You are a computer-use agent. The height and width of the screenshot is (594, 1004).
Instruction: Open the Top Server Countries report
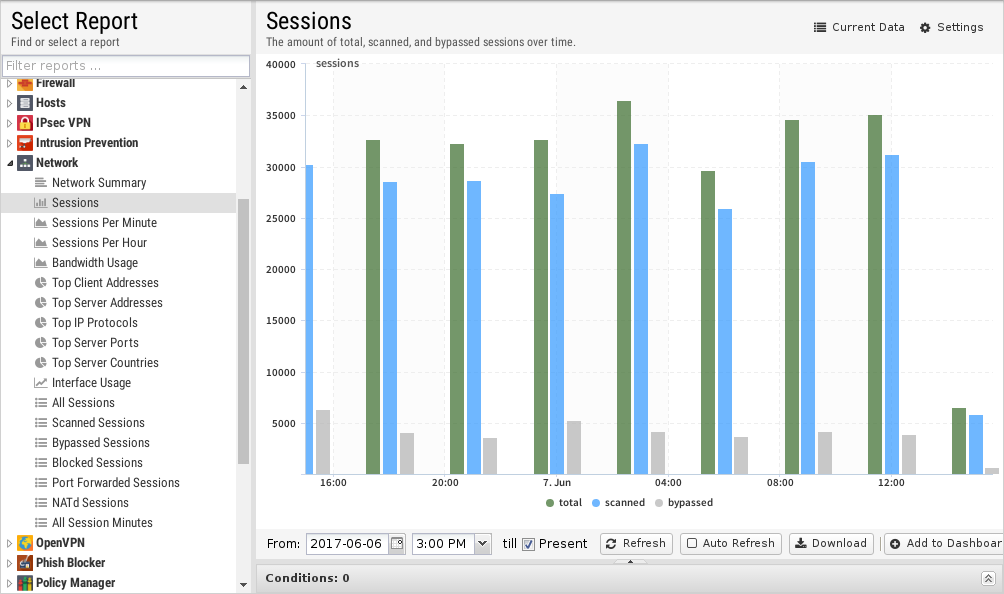pos(105,363)
